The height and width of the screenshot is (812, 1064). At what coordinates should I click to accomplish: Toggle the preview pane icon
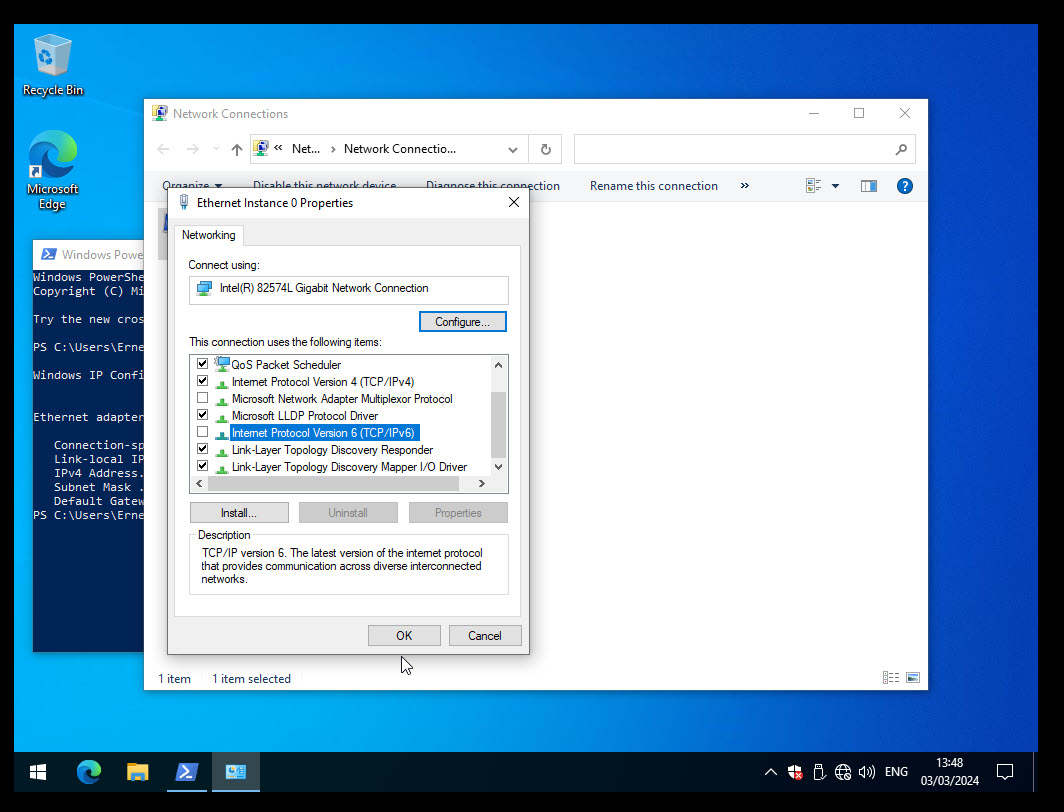coord(868,186)
